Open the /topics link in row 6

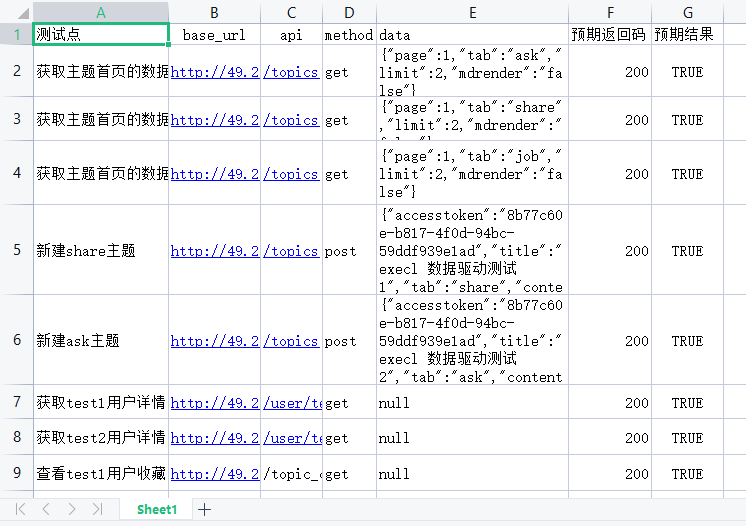click(291, 341)
